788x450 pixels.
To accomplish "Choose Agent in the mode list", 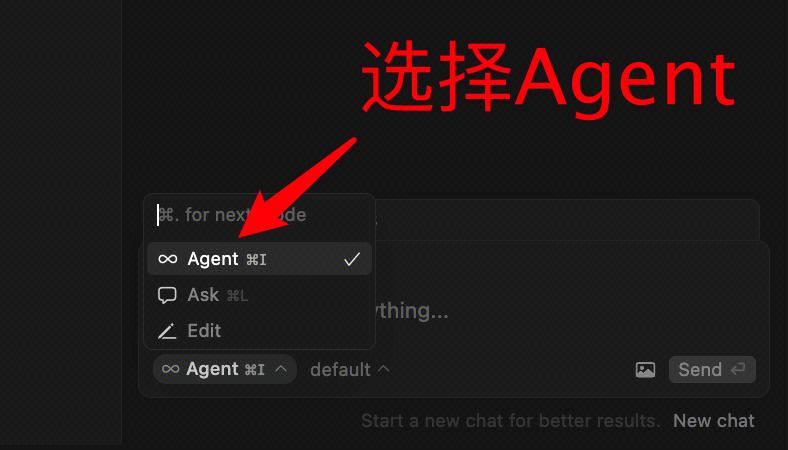I will coord(259,259).
